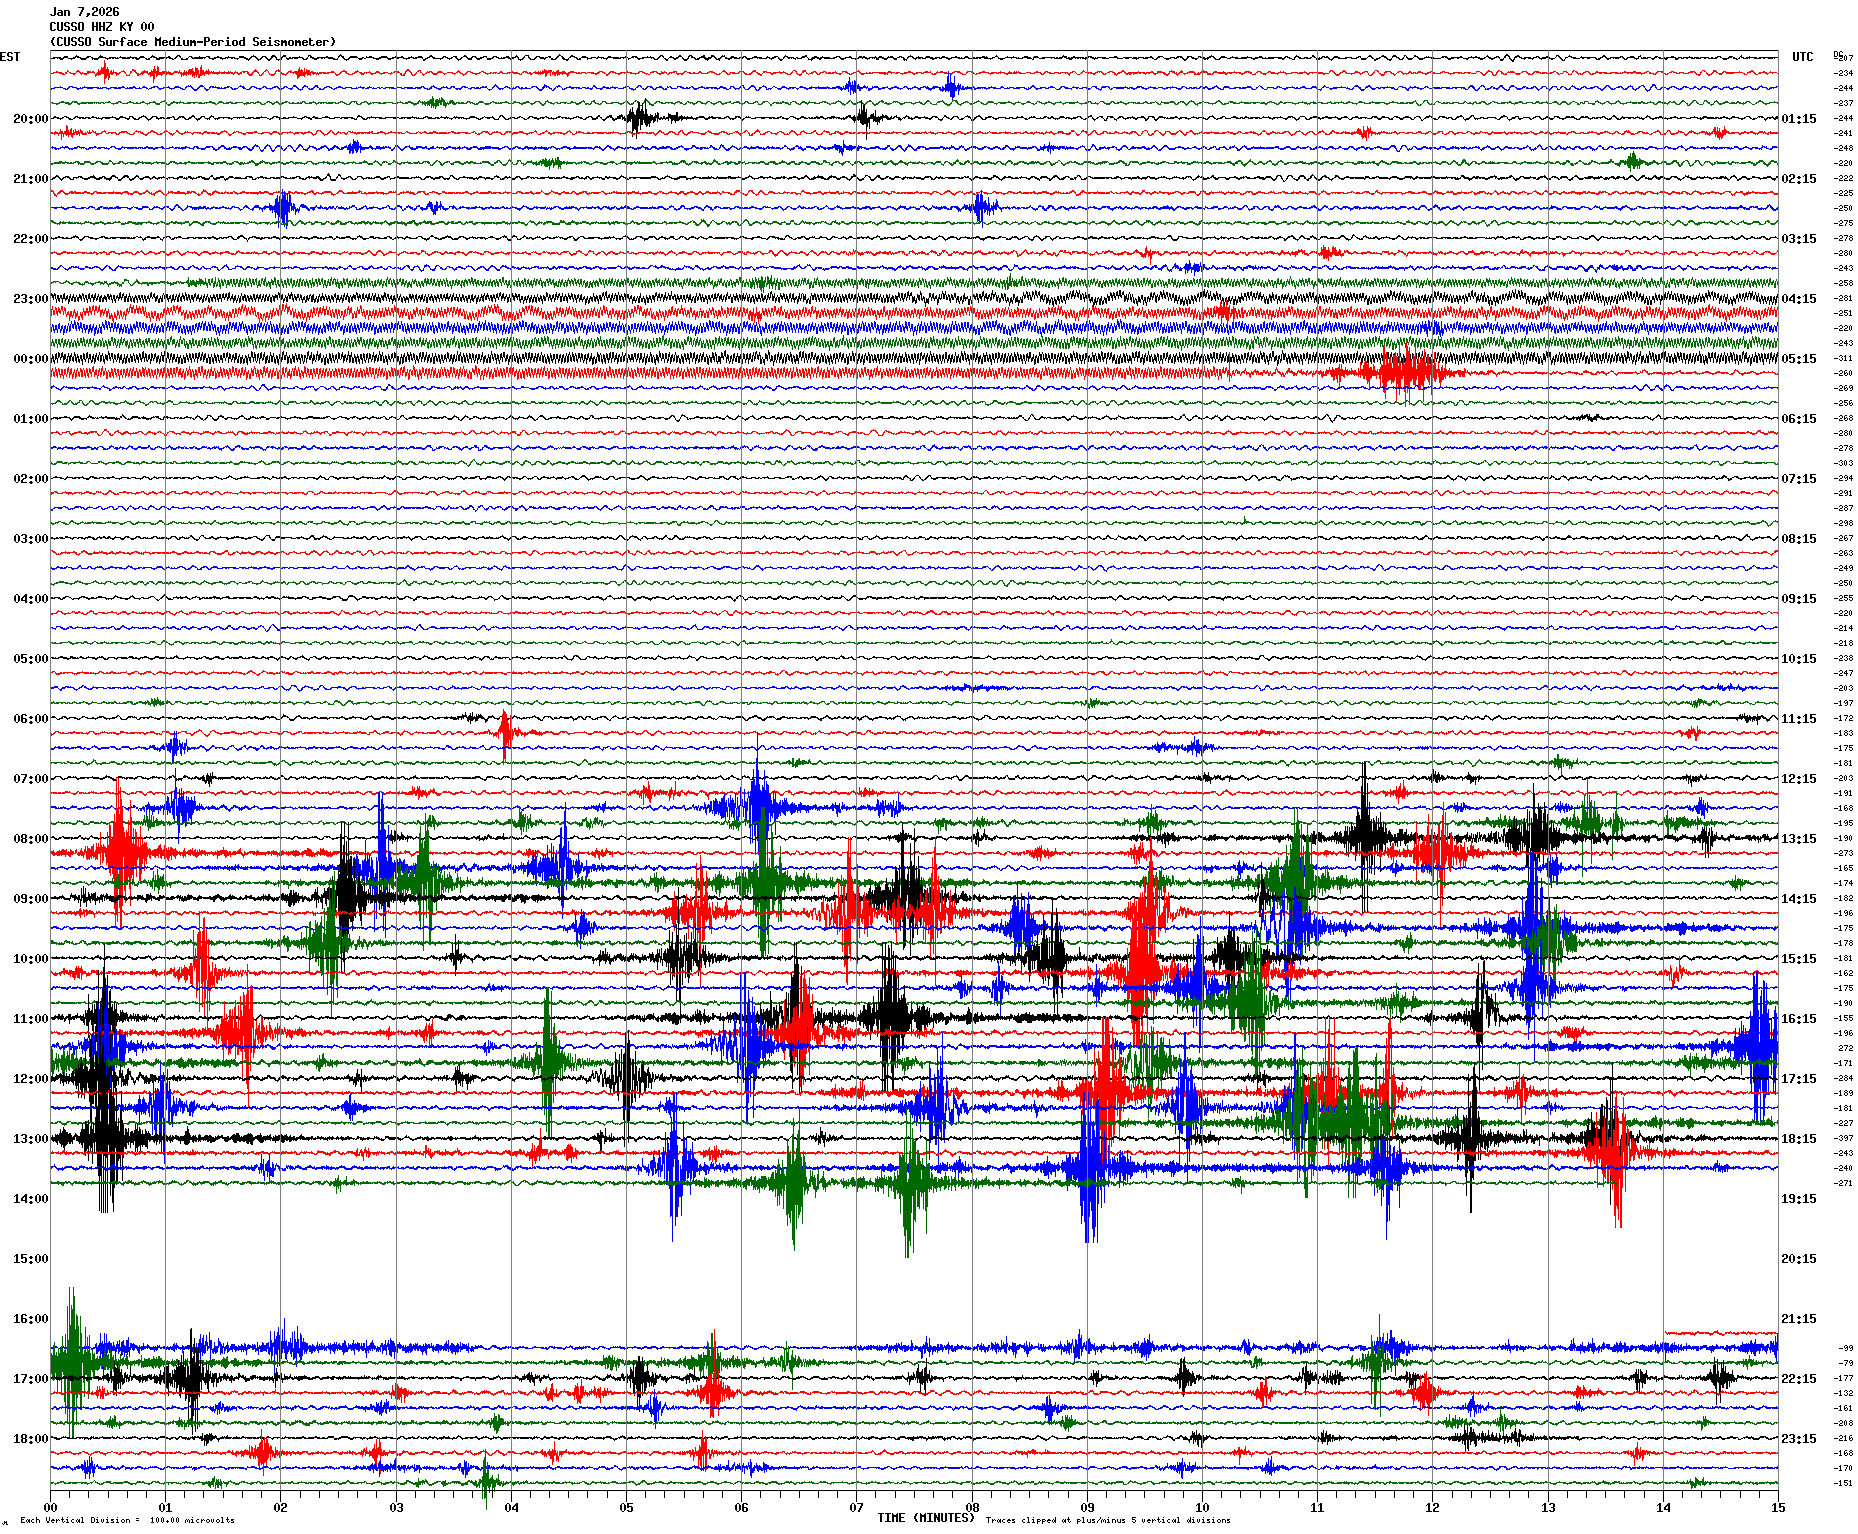Select the 14:00 EST time label
Image resolution: width=1858 pixels, height=1534 pixels.
coord(30,1199)
